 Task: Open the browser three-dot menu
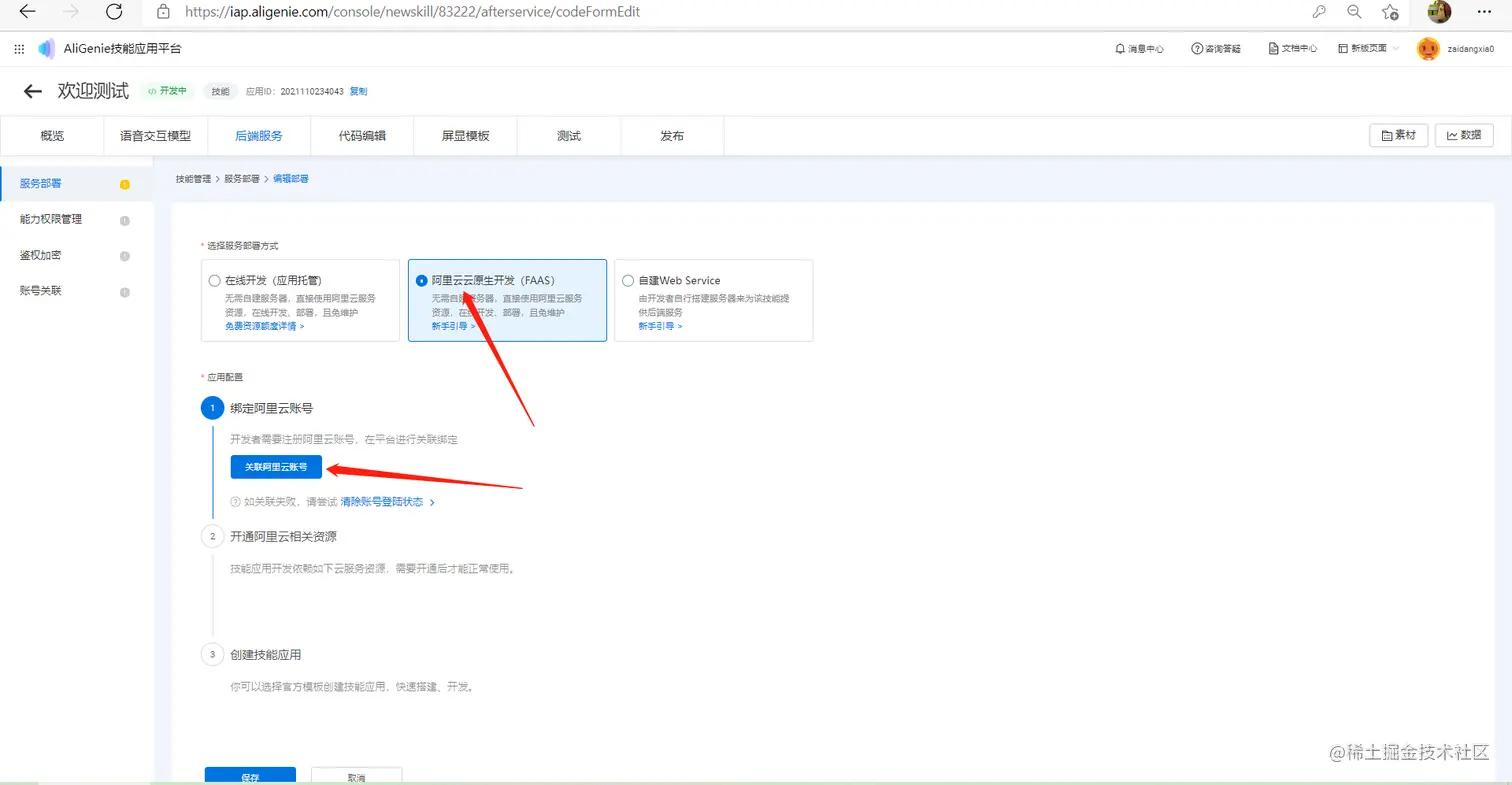tap(1484, 12)
